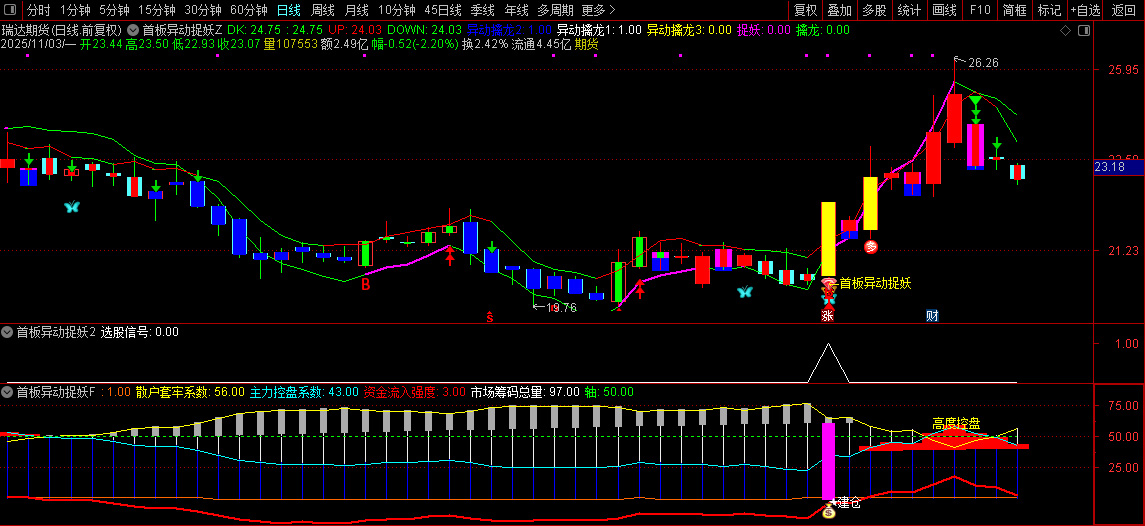This screenshot has height=526, width=1145.
Task: Click the 复权 button
Action: (805, 10)
